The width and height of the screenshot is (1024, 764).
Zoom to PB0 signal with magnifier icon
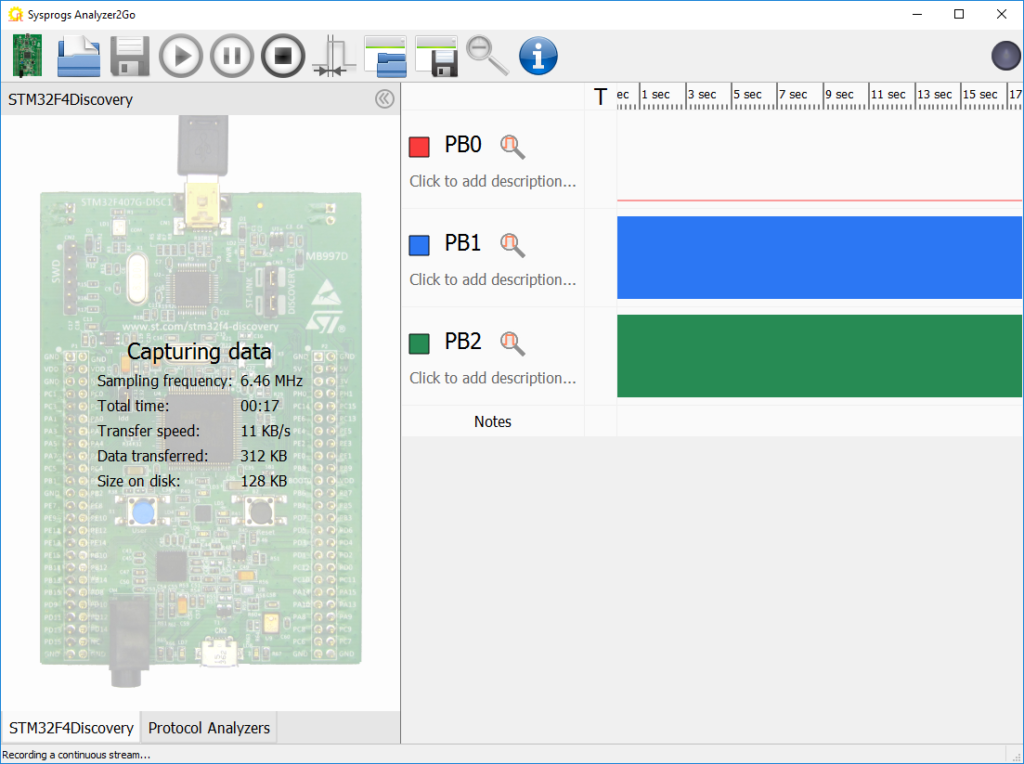click(512, 147)
